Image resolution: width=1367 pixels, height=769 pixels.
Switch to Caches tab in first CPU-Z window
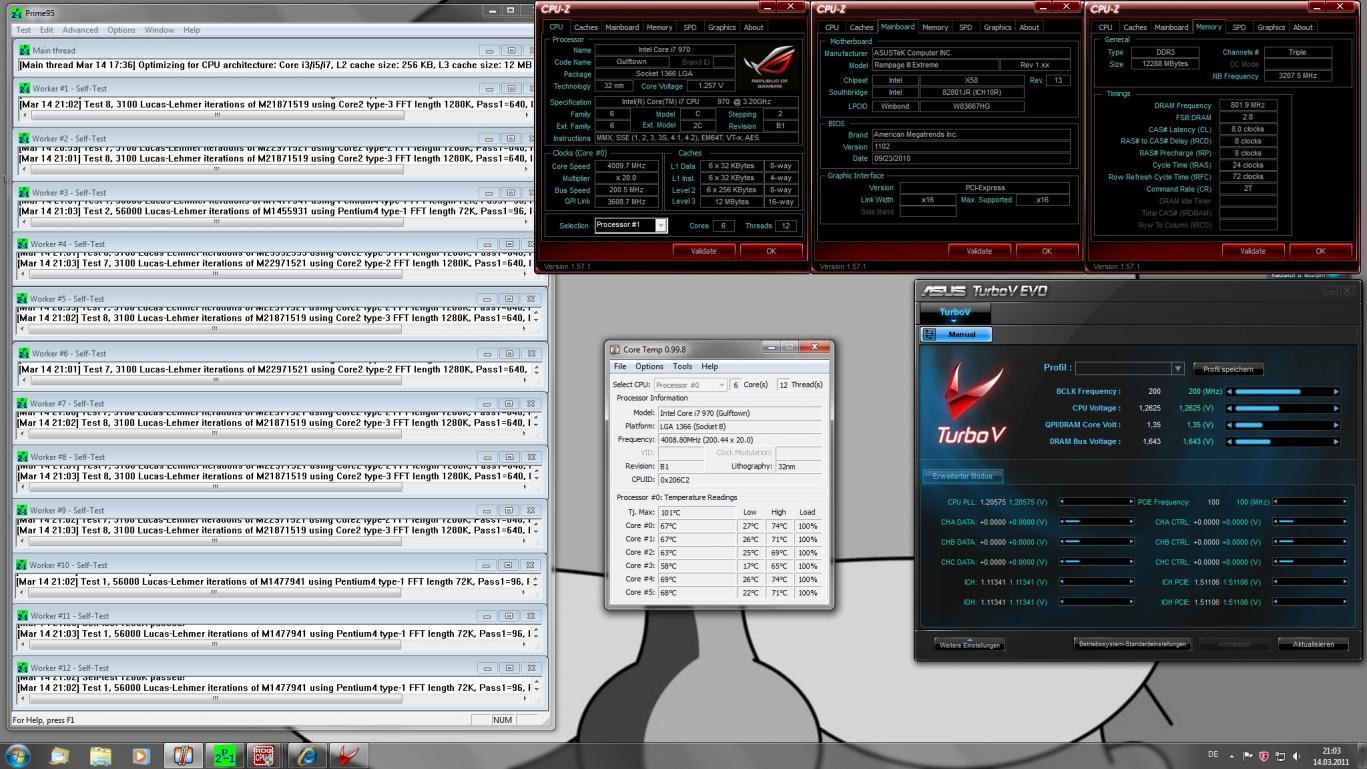click(586, 27)
